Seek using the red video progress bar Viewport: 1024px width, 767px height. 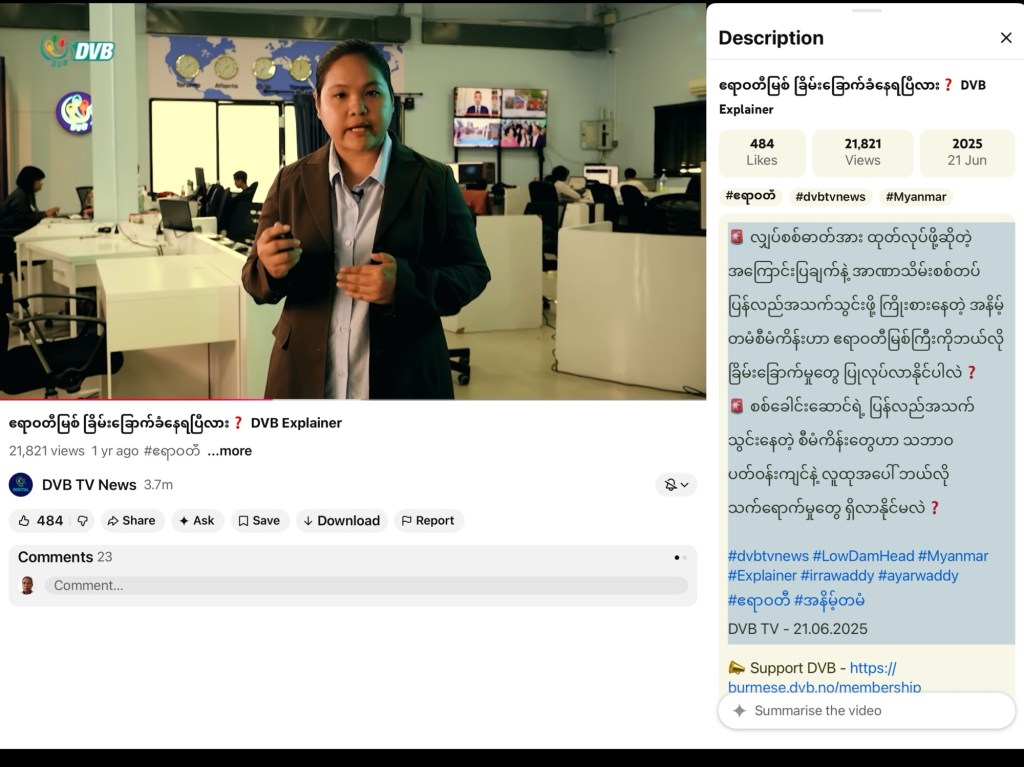(353, 399)
